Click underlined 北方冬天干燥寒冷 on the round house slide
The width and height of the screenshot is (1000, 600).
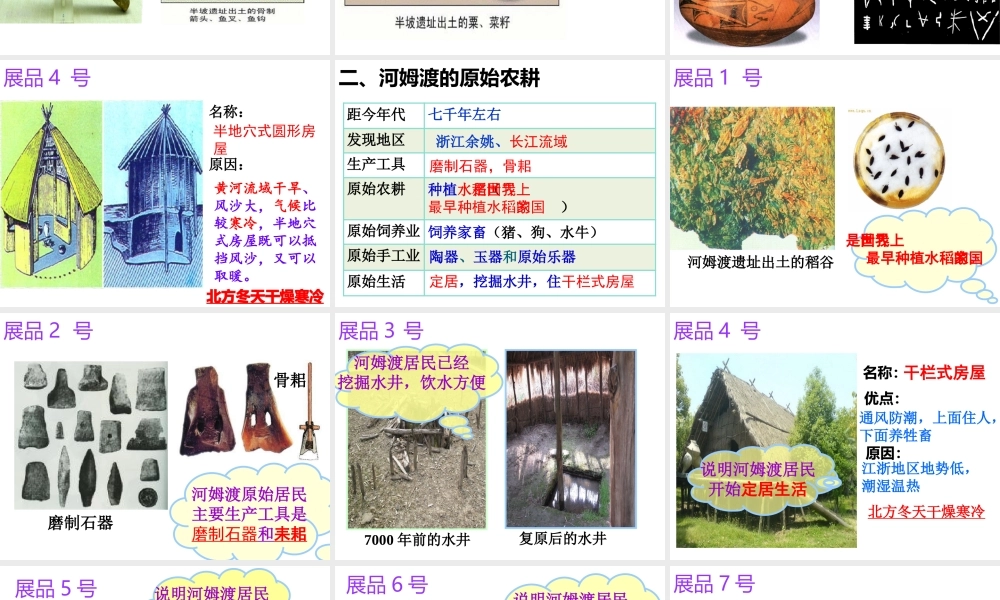point(265,296)
